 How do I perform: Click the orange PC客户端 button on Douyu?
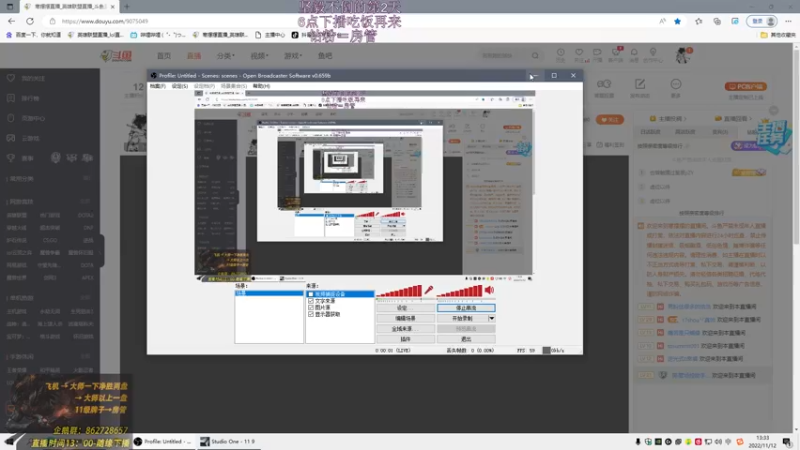pyautogui.click(x=745, y=86)
